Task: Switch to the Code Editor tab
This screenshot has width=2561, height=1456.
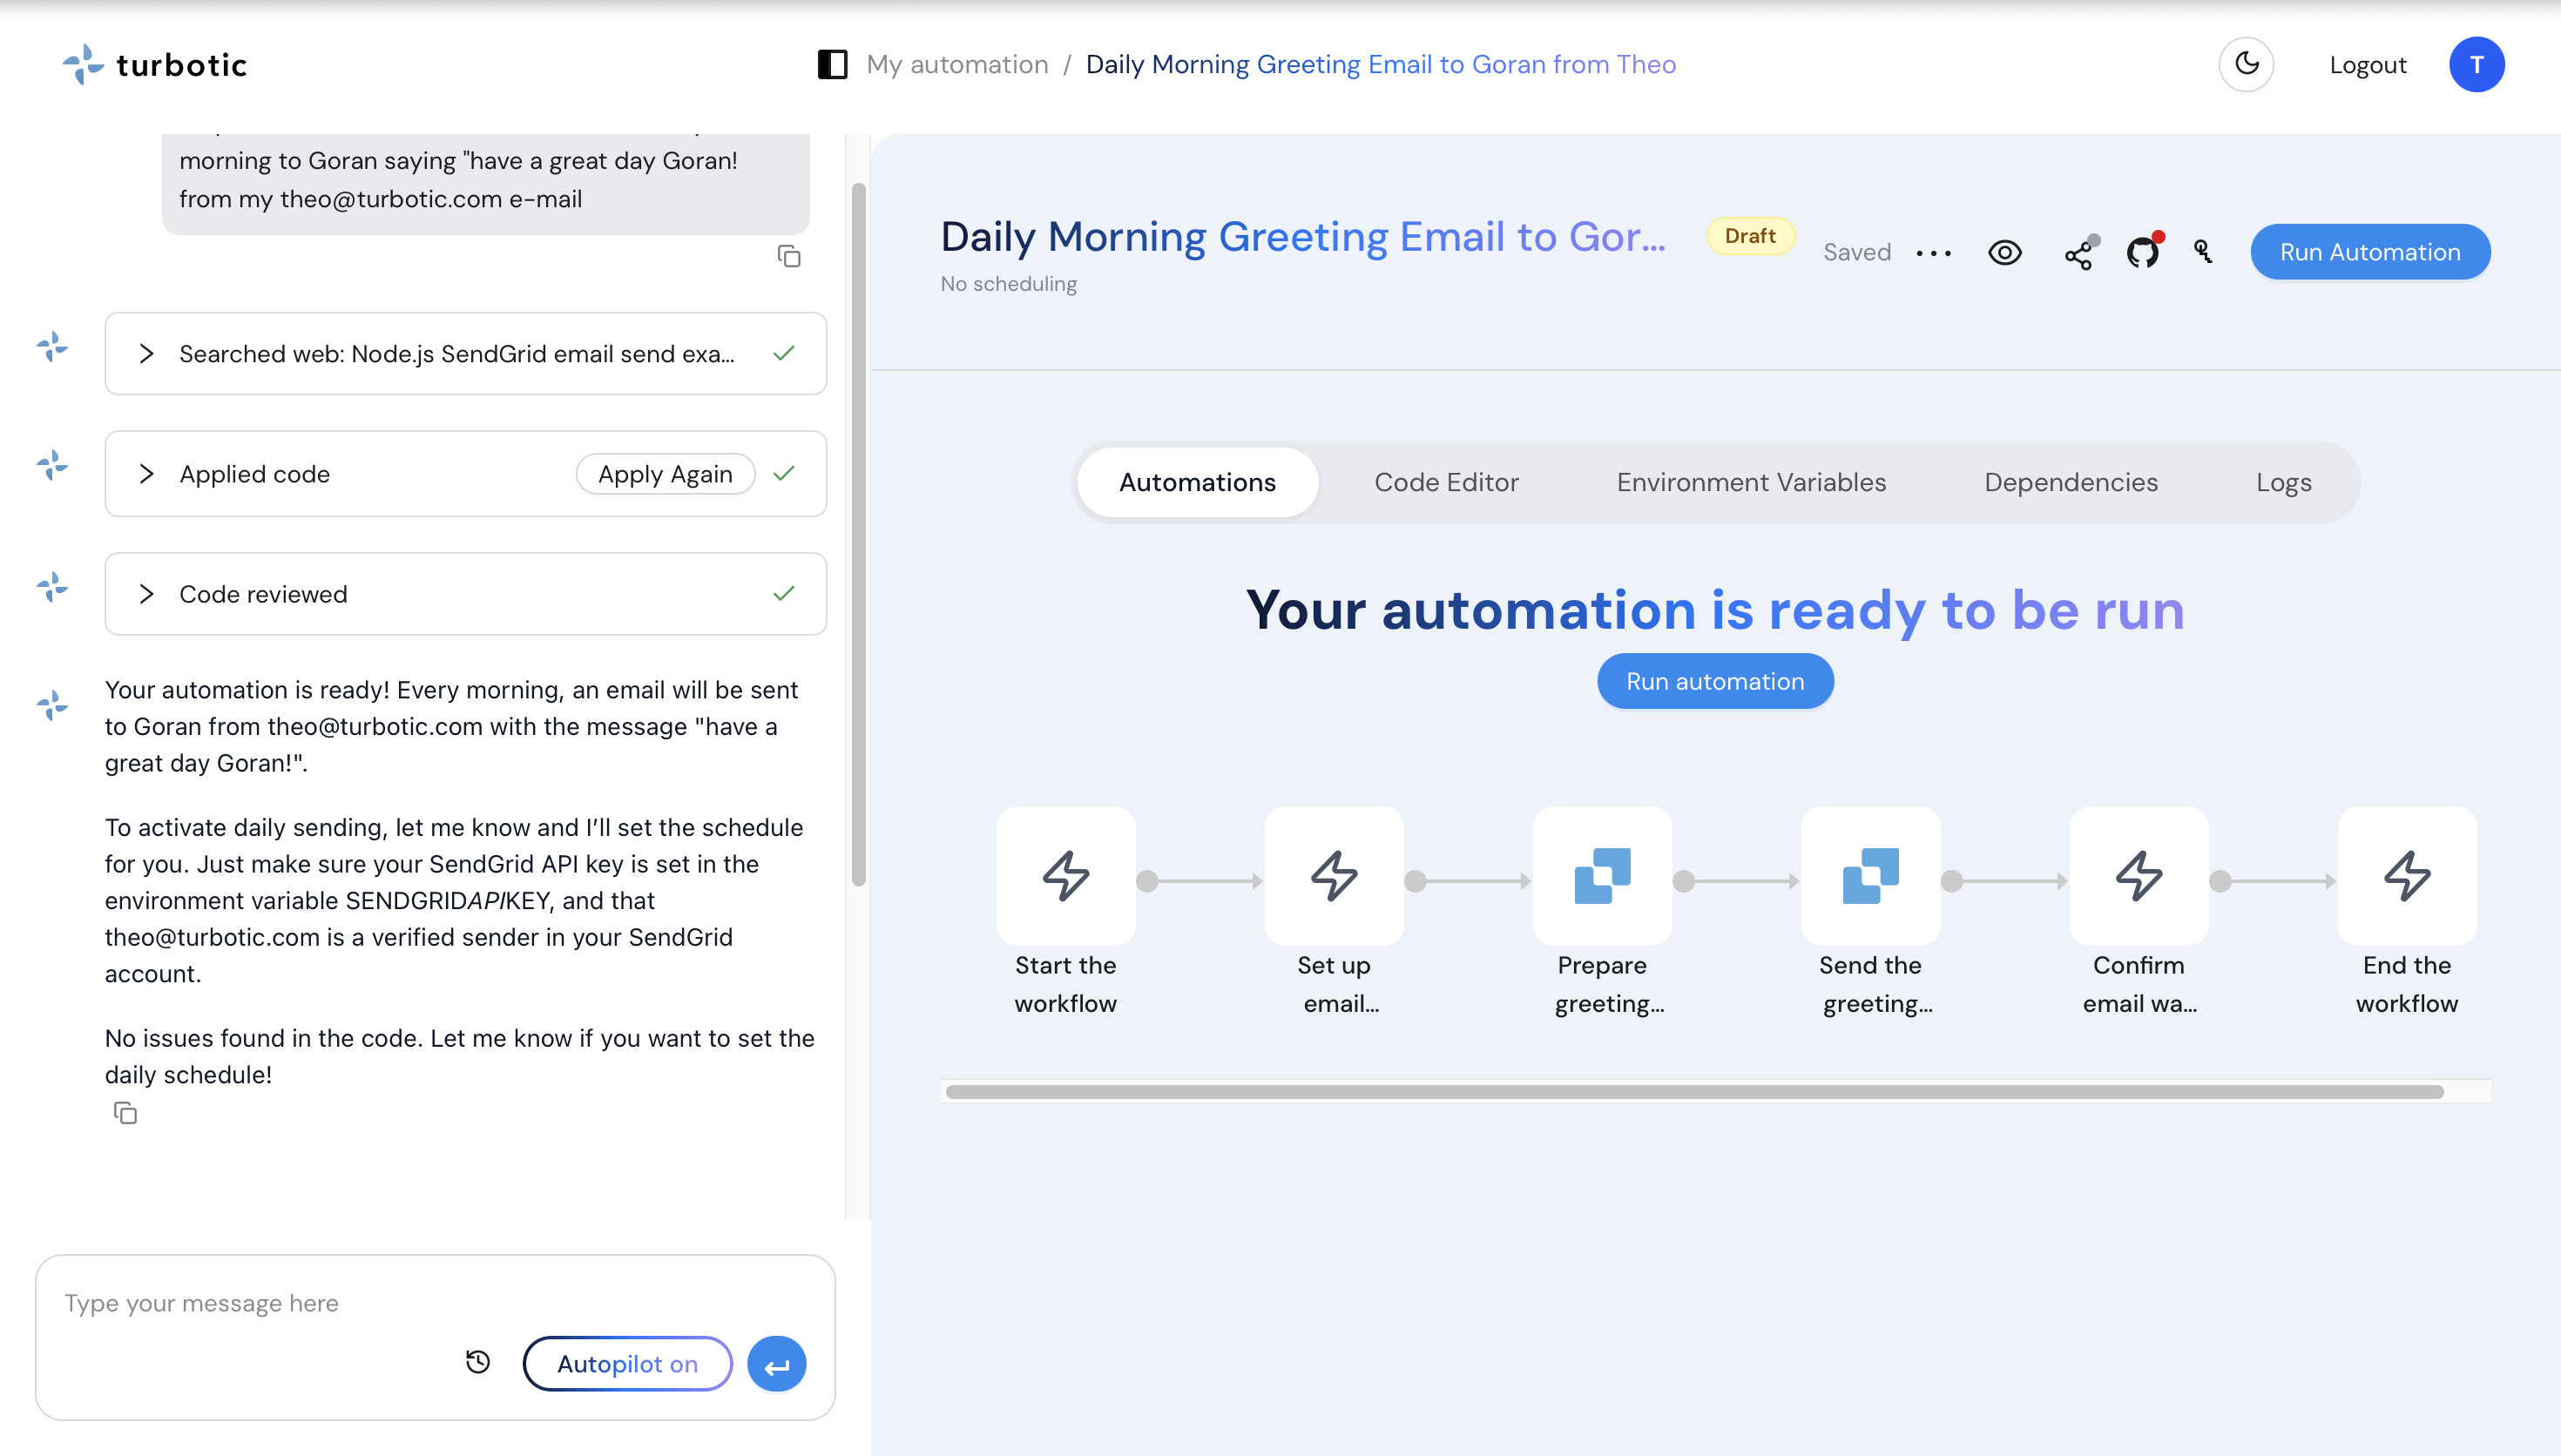Action: [x=1446, y=481]
